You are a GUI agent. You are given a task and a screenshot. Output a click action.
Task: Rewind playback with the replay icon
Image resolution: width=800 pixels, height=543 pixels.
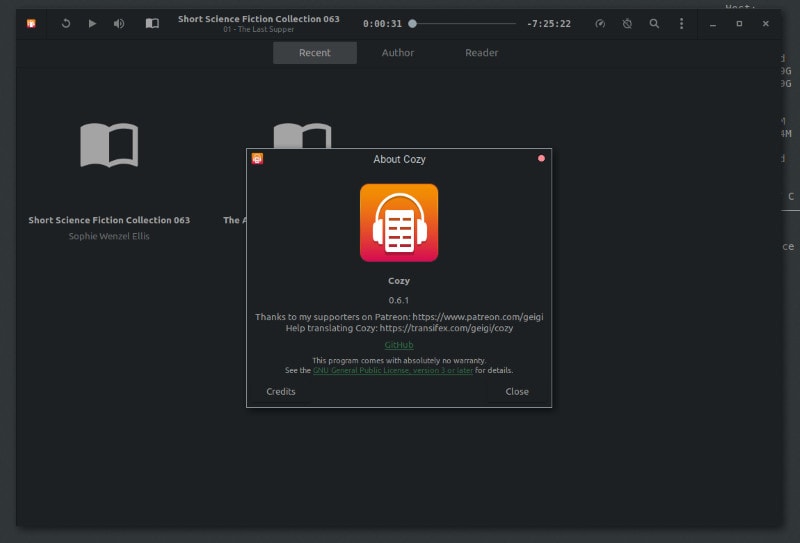66,23
